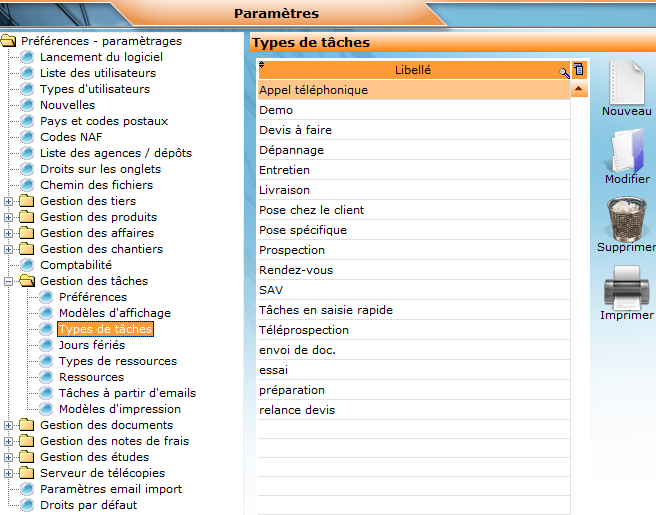Open Tâches à partir d'emails
The image size is (656, 515).
point(127,393)
